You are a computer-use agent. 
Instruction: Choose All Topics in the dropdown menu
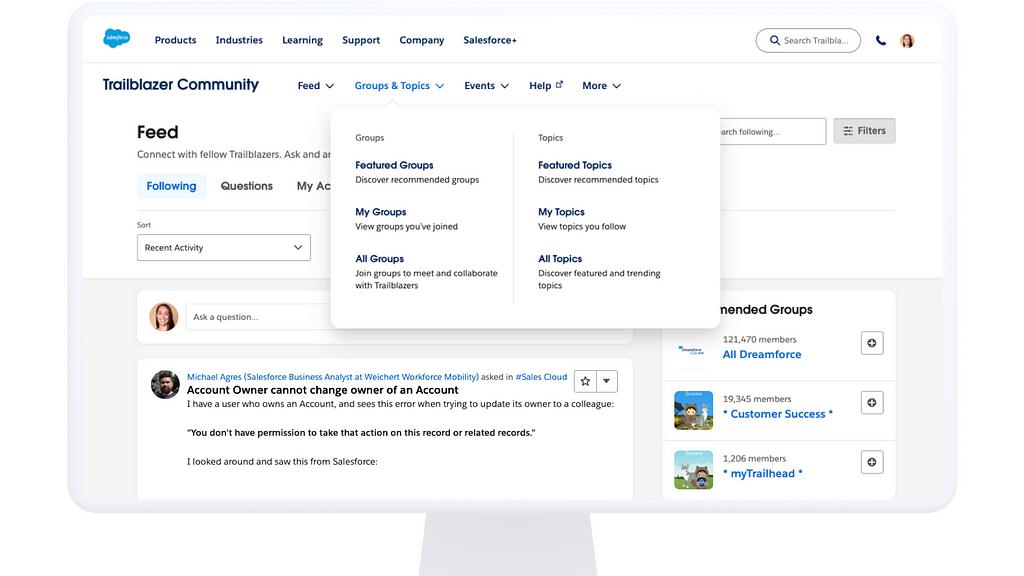(560, 259)
